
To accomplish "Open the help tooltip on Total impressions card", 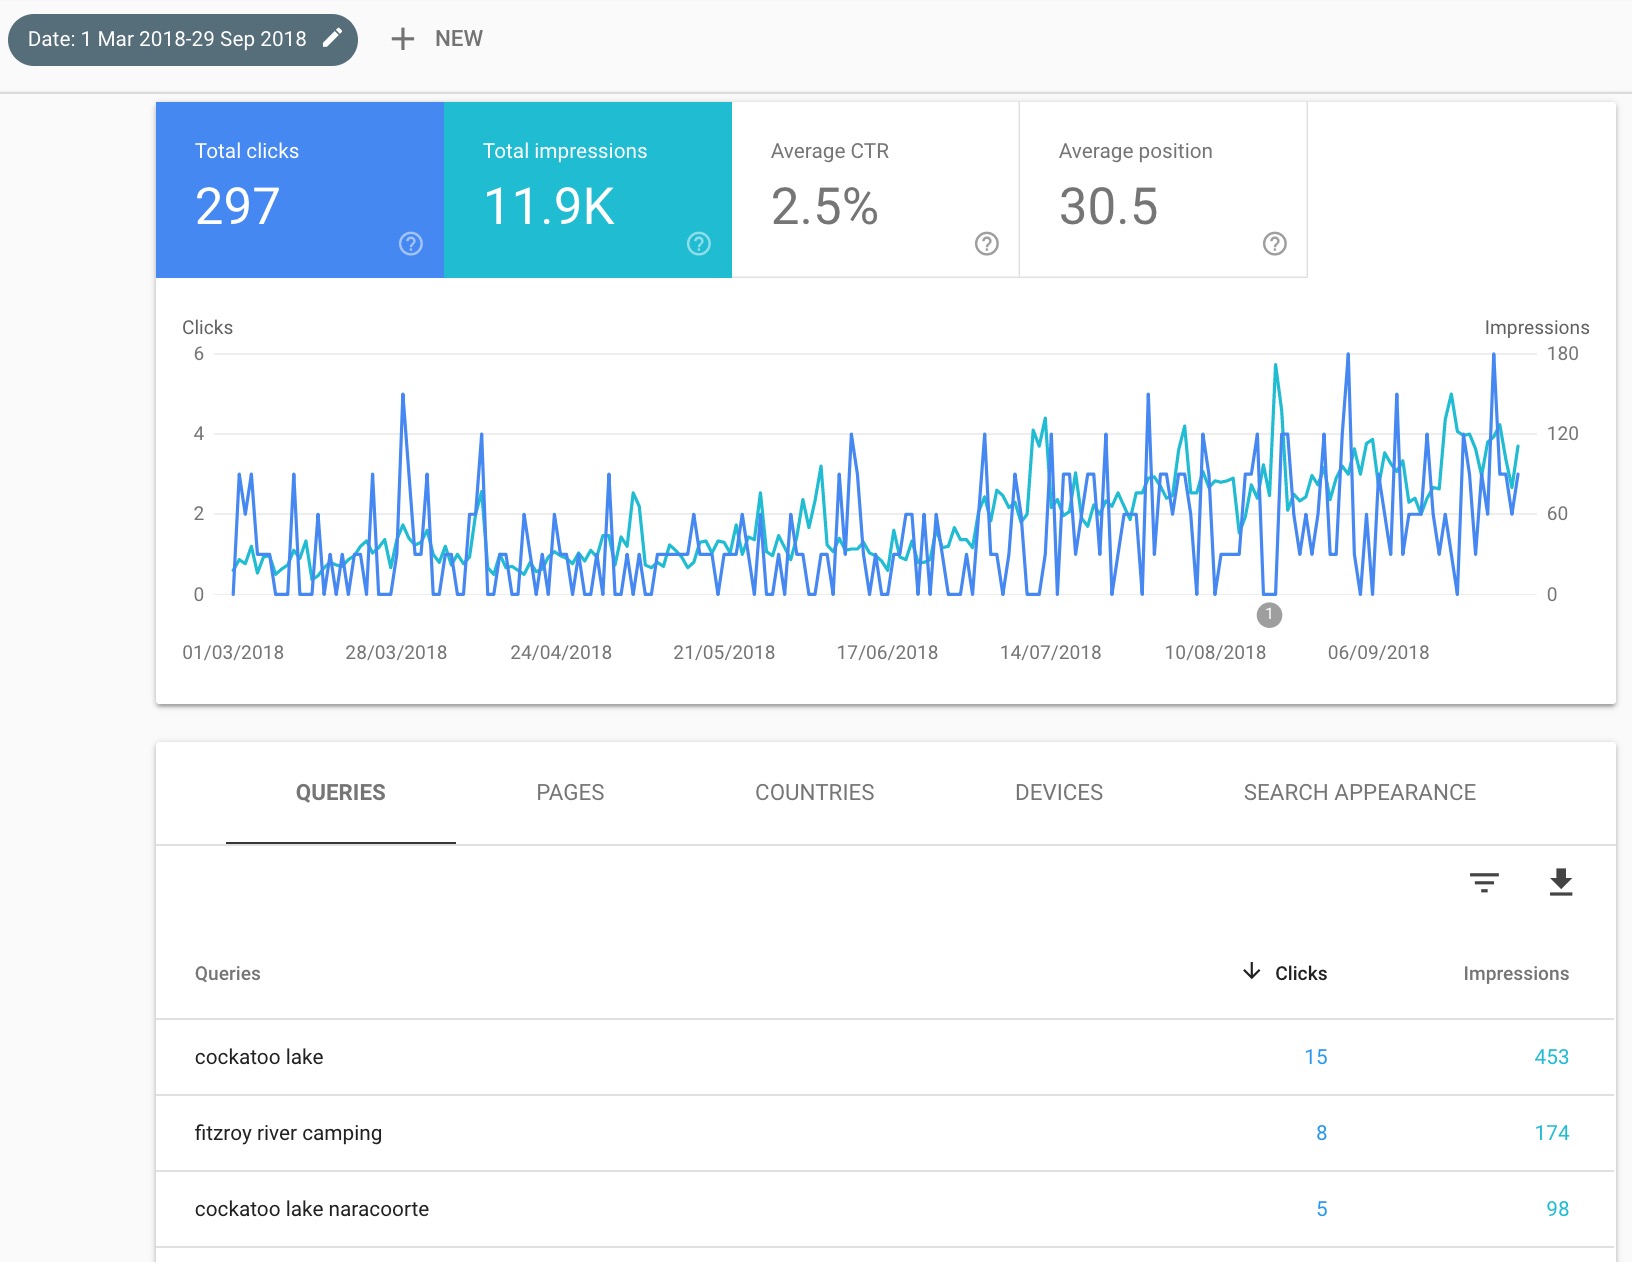I will pyautogui.click(x=698, y=243).
